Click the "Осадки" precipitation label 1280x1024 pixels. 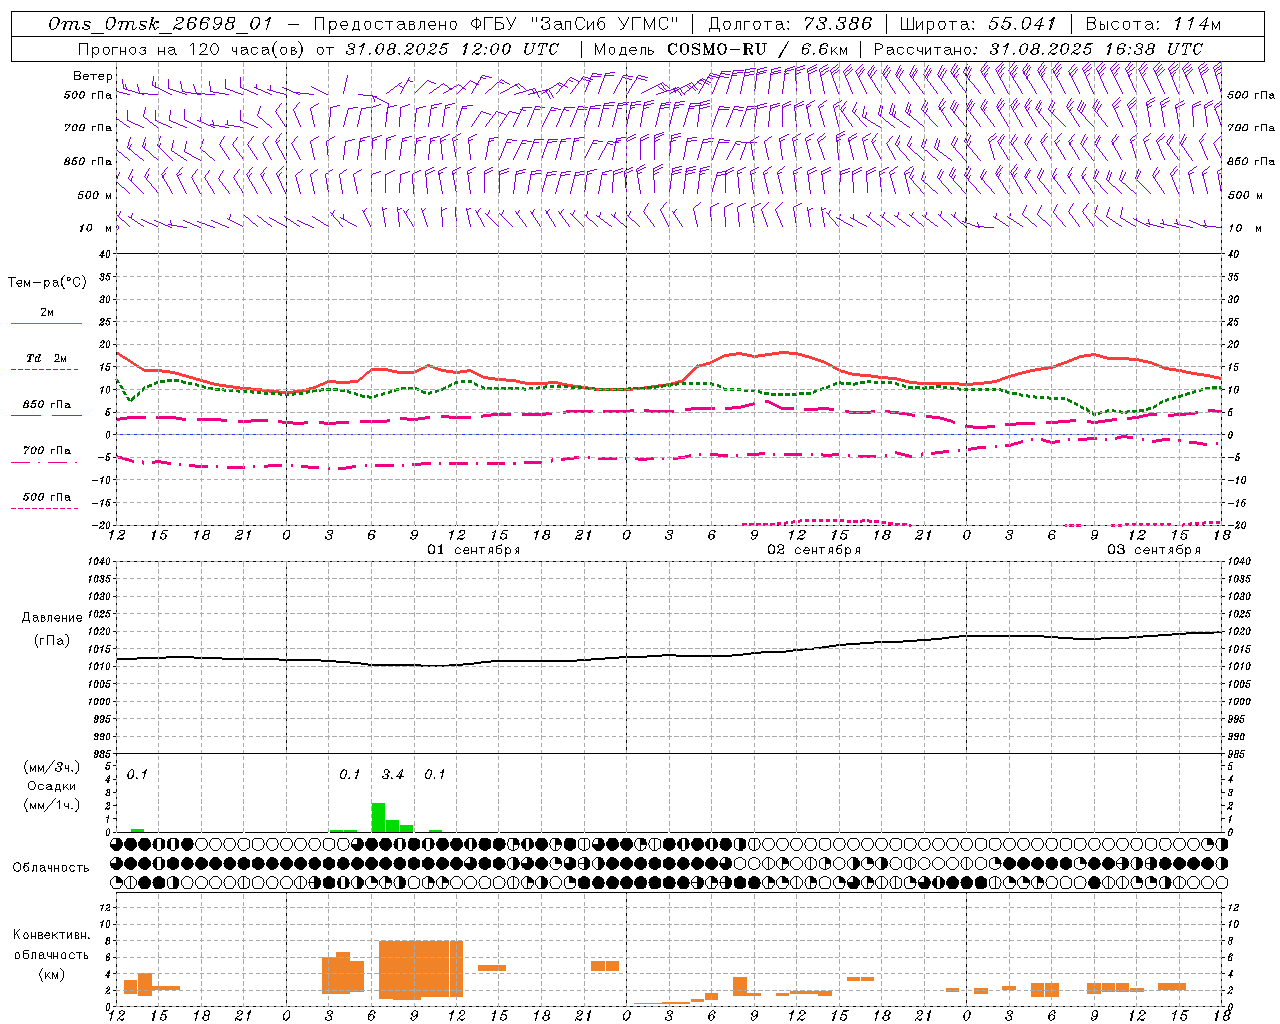pyautogui.click(x=52, y=786)
